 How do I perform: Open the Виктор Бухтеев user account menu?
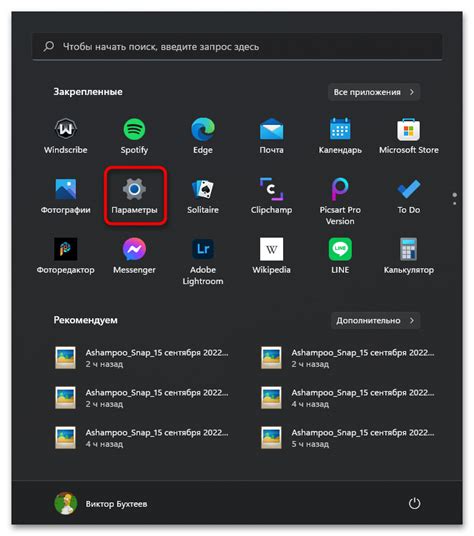[x=101, y=504]
